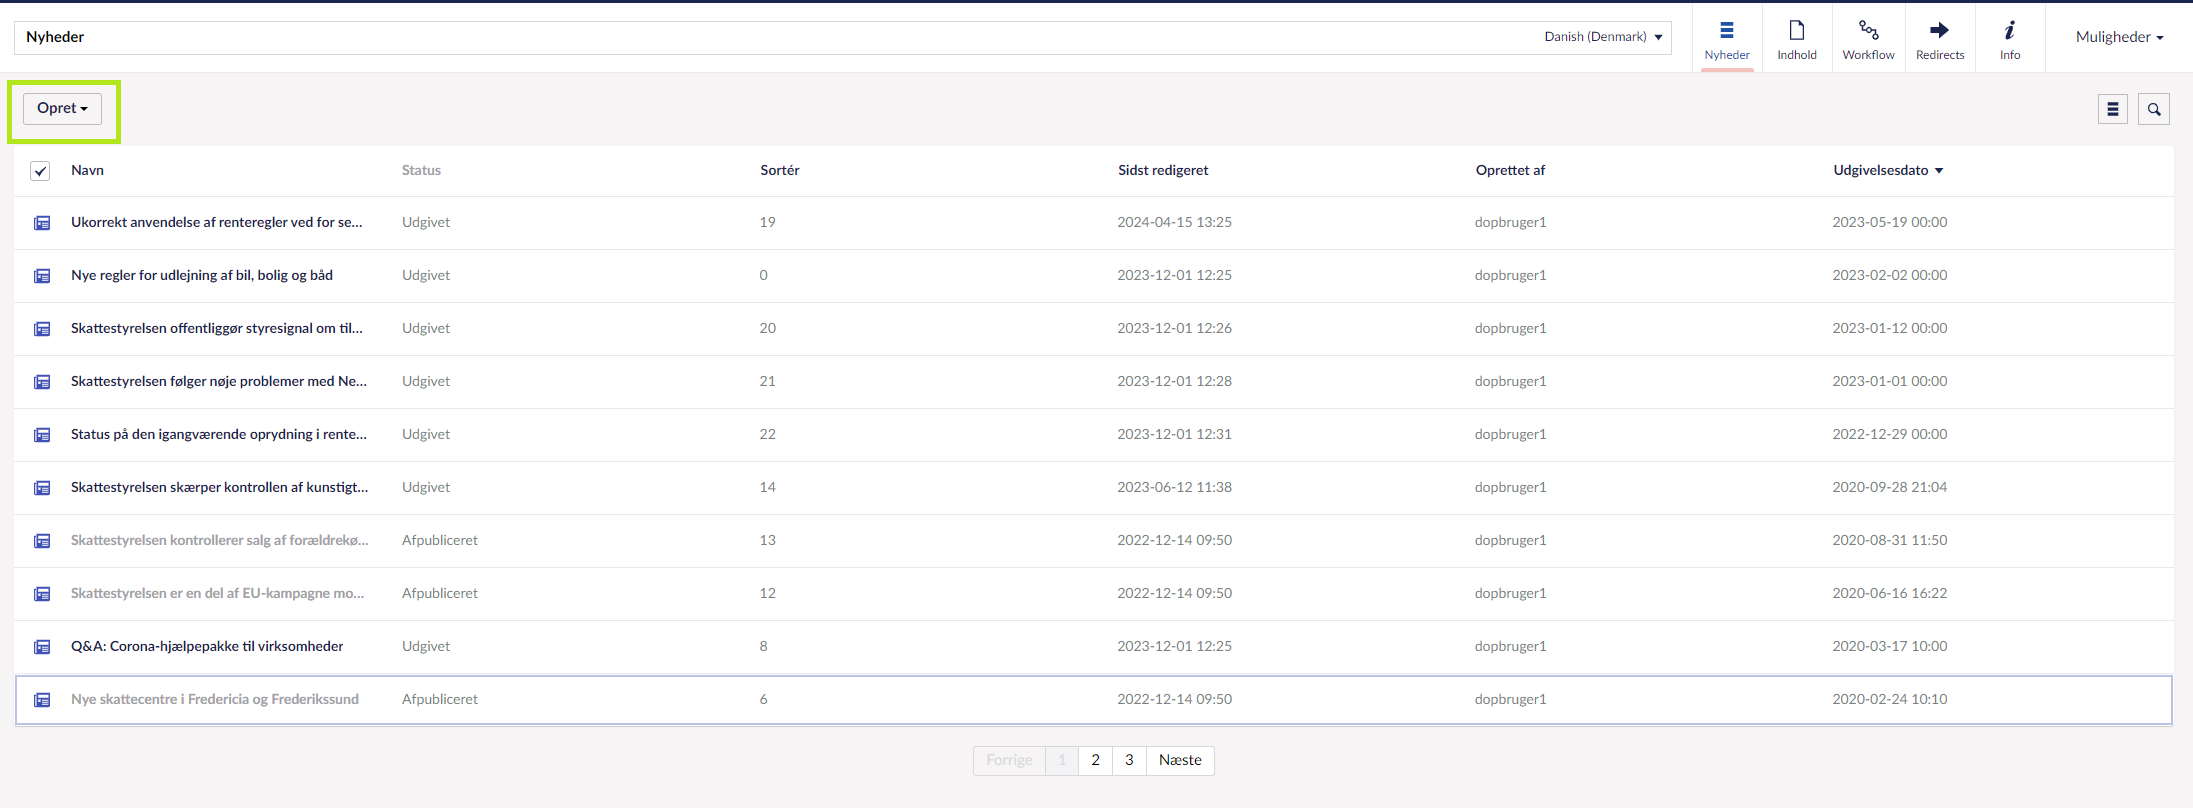Click the search magnifier icon

point(2154,109)
